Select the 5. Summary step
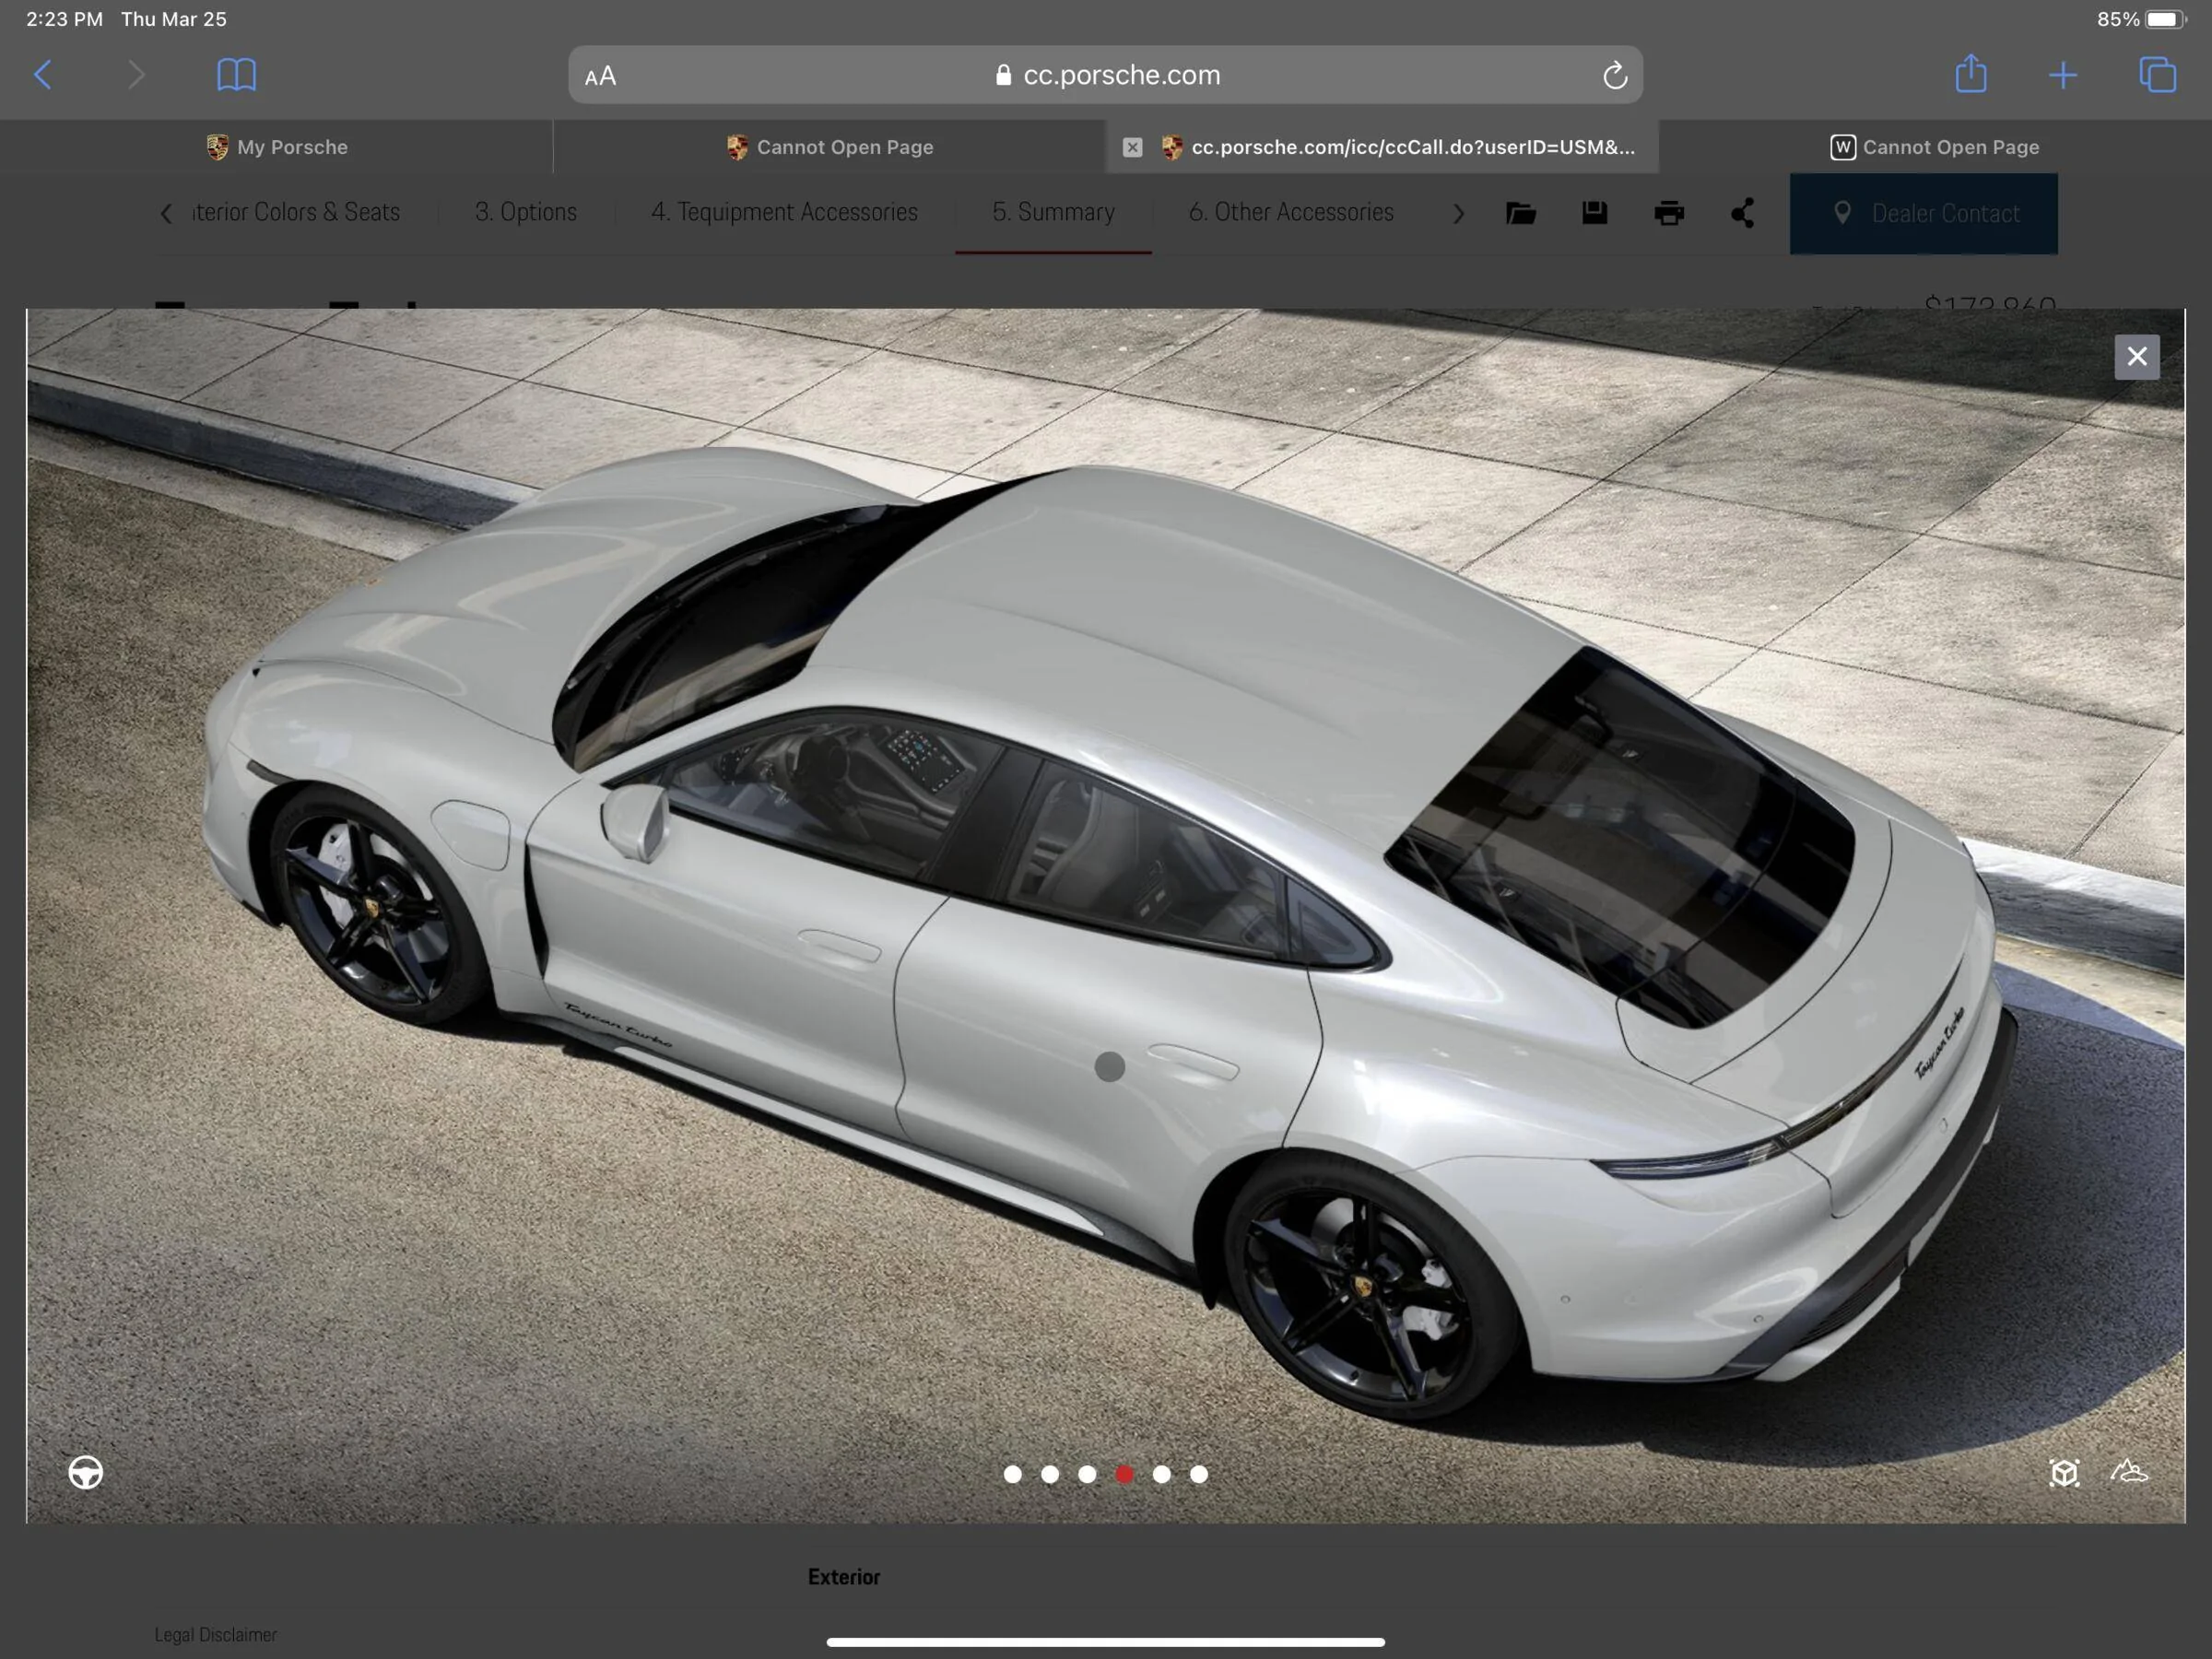The height and width of the screenshot is (1659, 2212). pyautogui.click(x=1053, y=212)
